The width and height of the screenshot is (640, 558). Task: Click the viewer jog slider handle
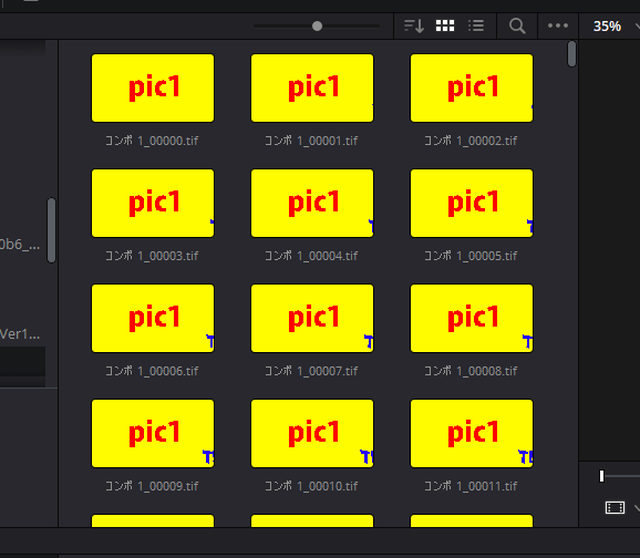pyautogui.click(x=601, y=476)
